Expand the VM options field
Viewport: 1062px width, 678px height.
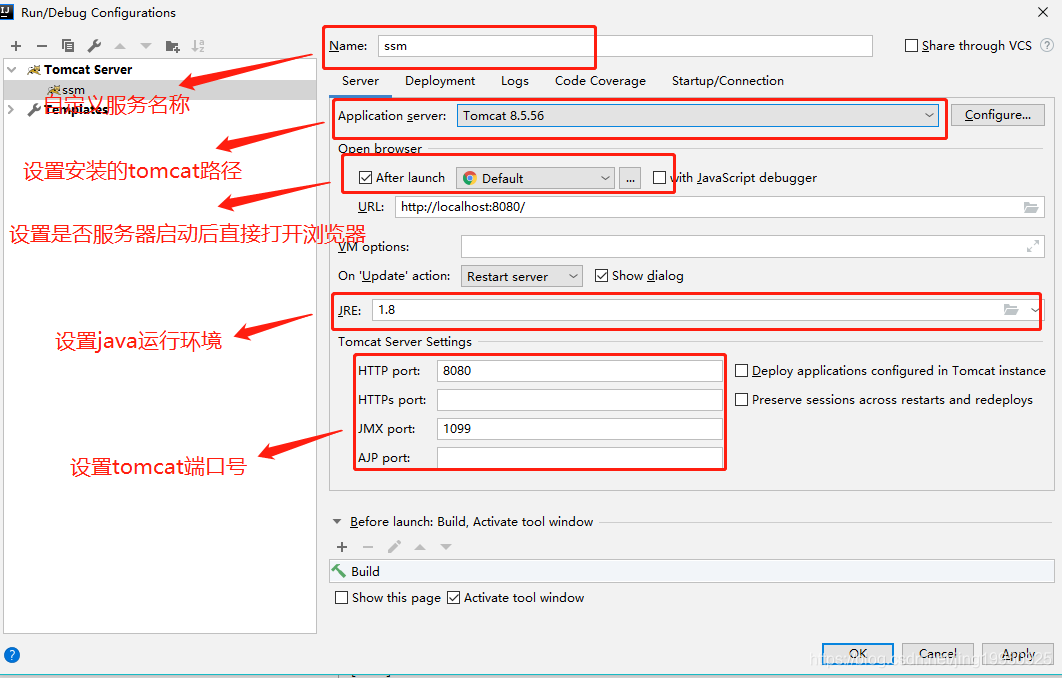1032,247
